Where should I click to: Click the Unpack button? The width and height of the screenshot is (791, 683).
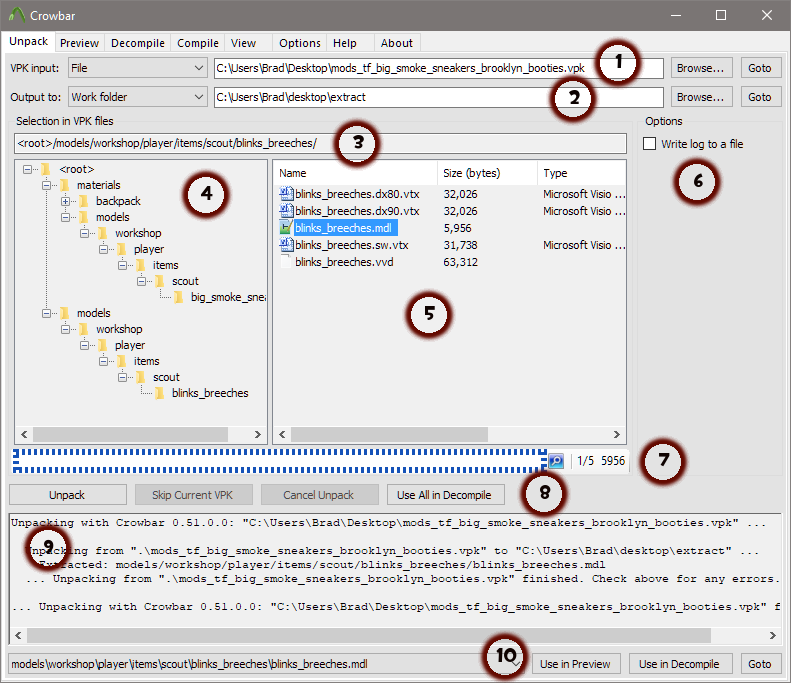tap(68, 495)
